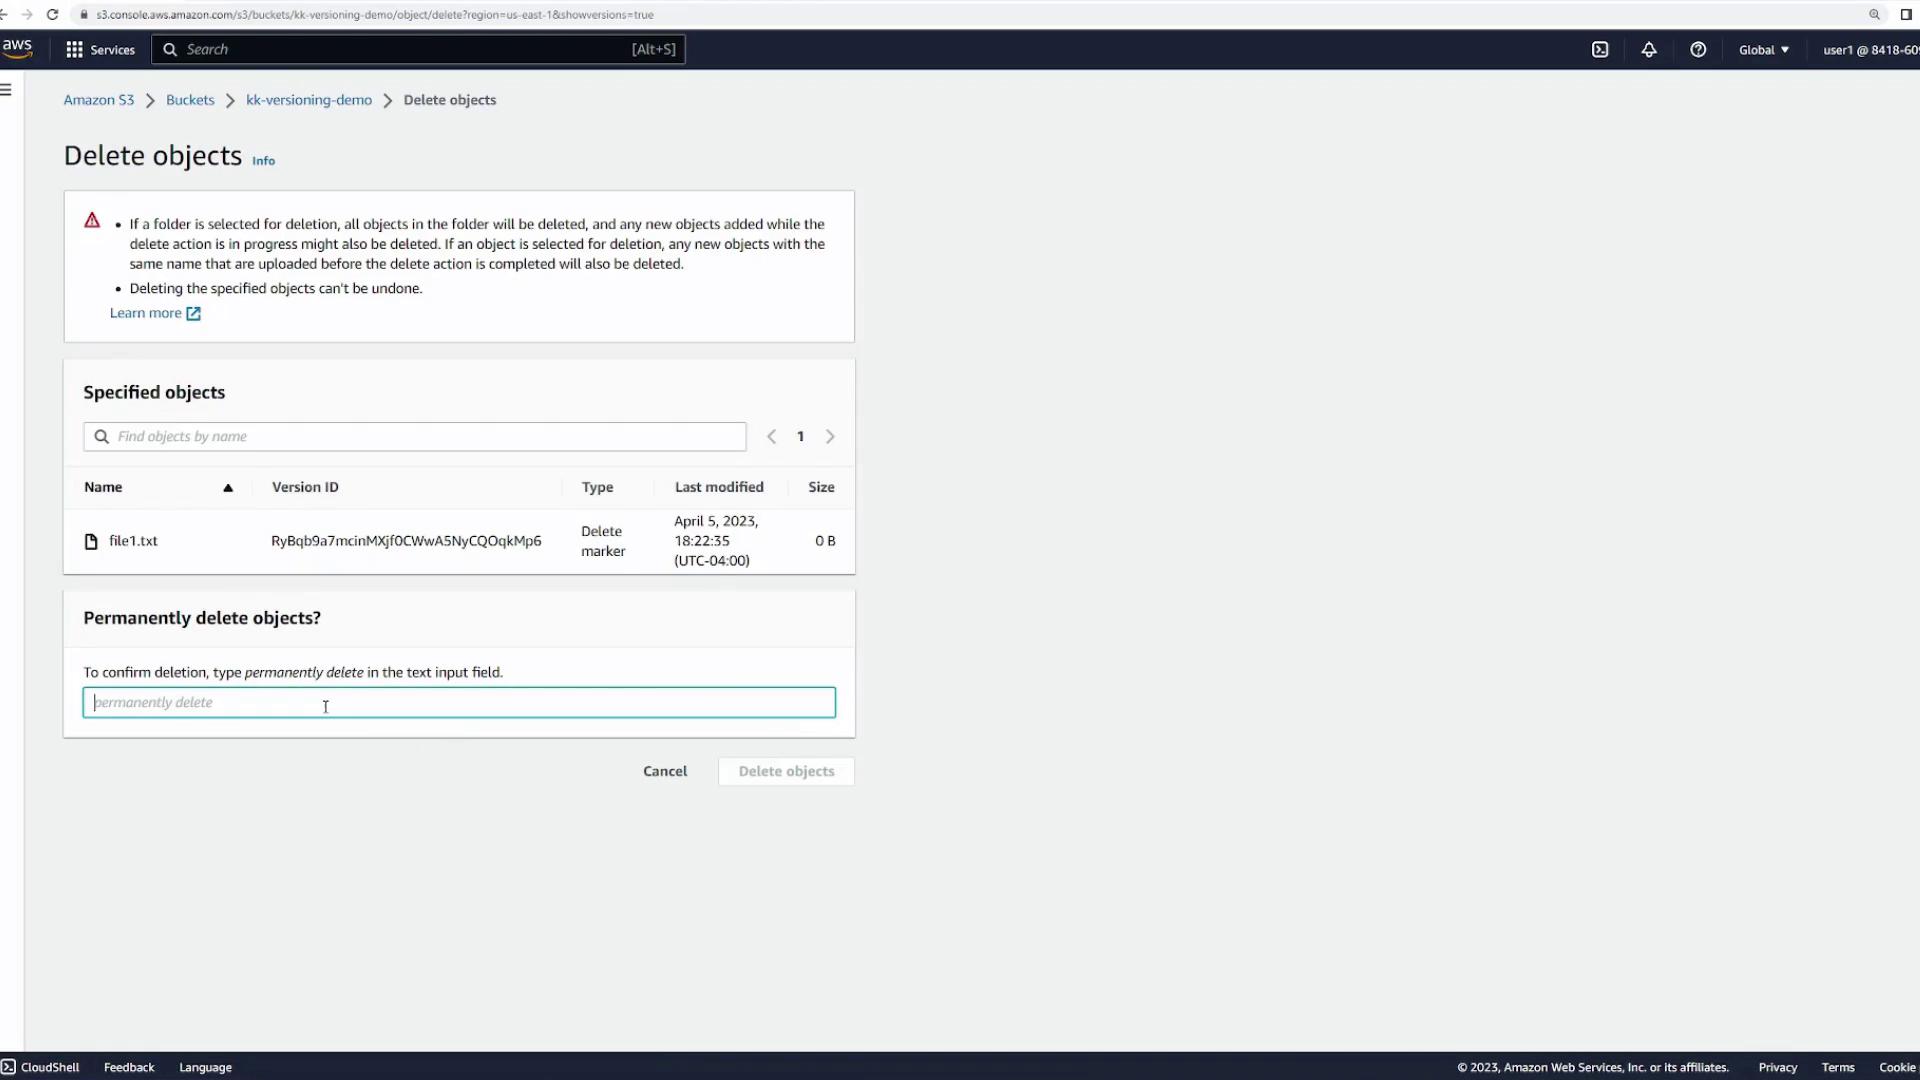Go to previous page of specified objects

[x=771, y=437]
